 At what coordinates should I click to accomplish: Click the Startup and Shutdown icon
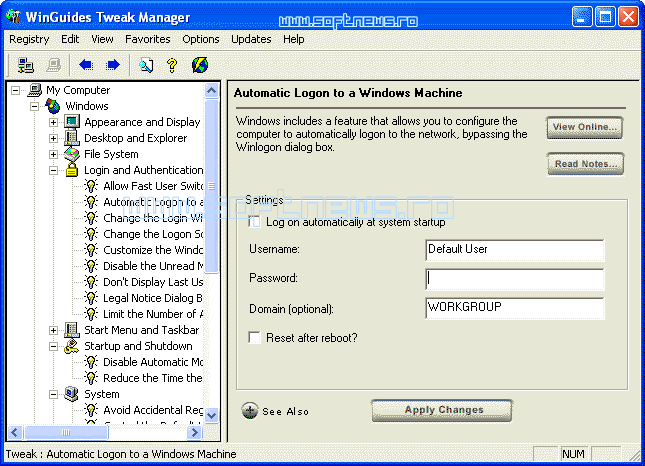point(72,346)
